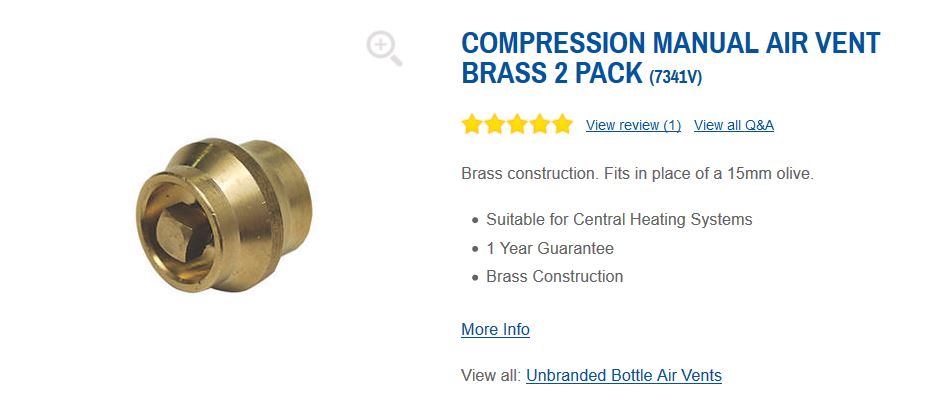Open the View all Q&A link
932x411 pixels.
click(x=733, y=125)
